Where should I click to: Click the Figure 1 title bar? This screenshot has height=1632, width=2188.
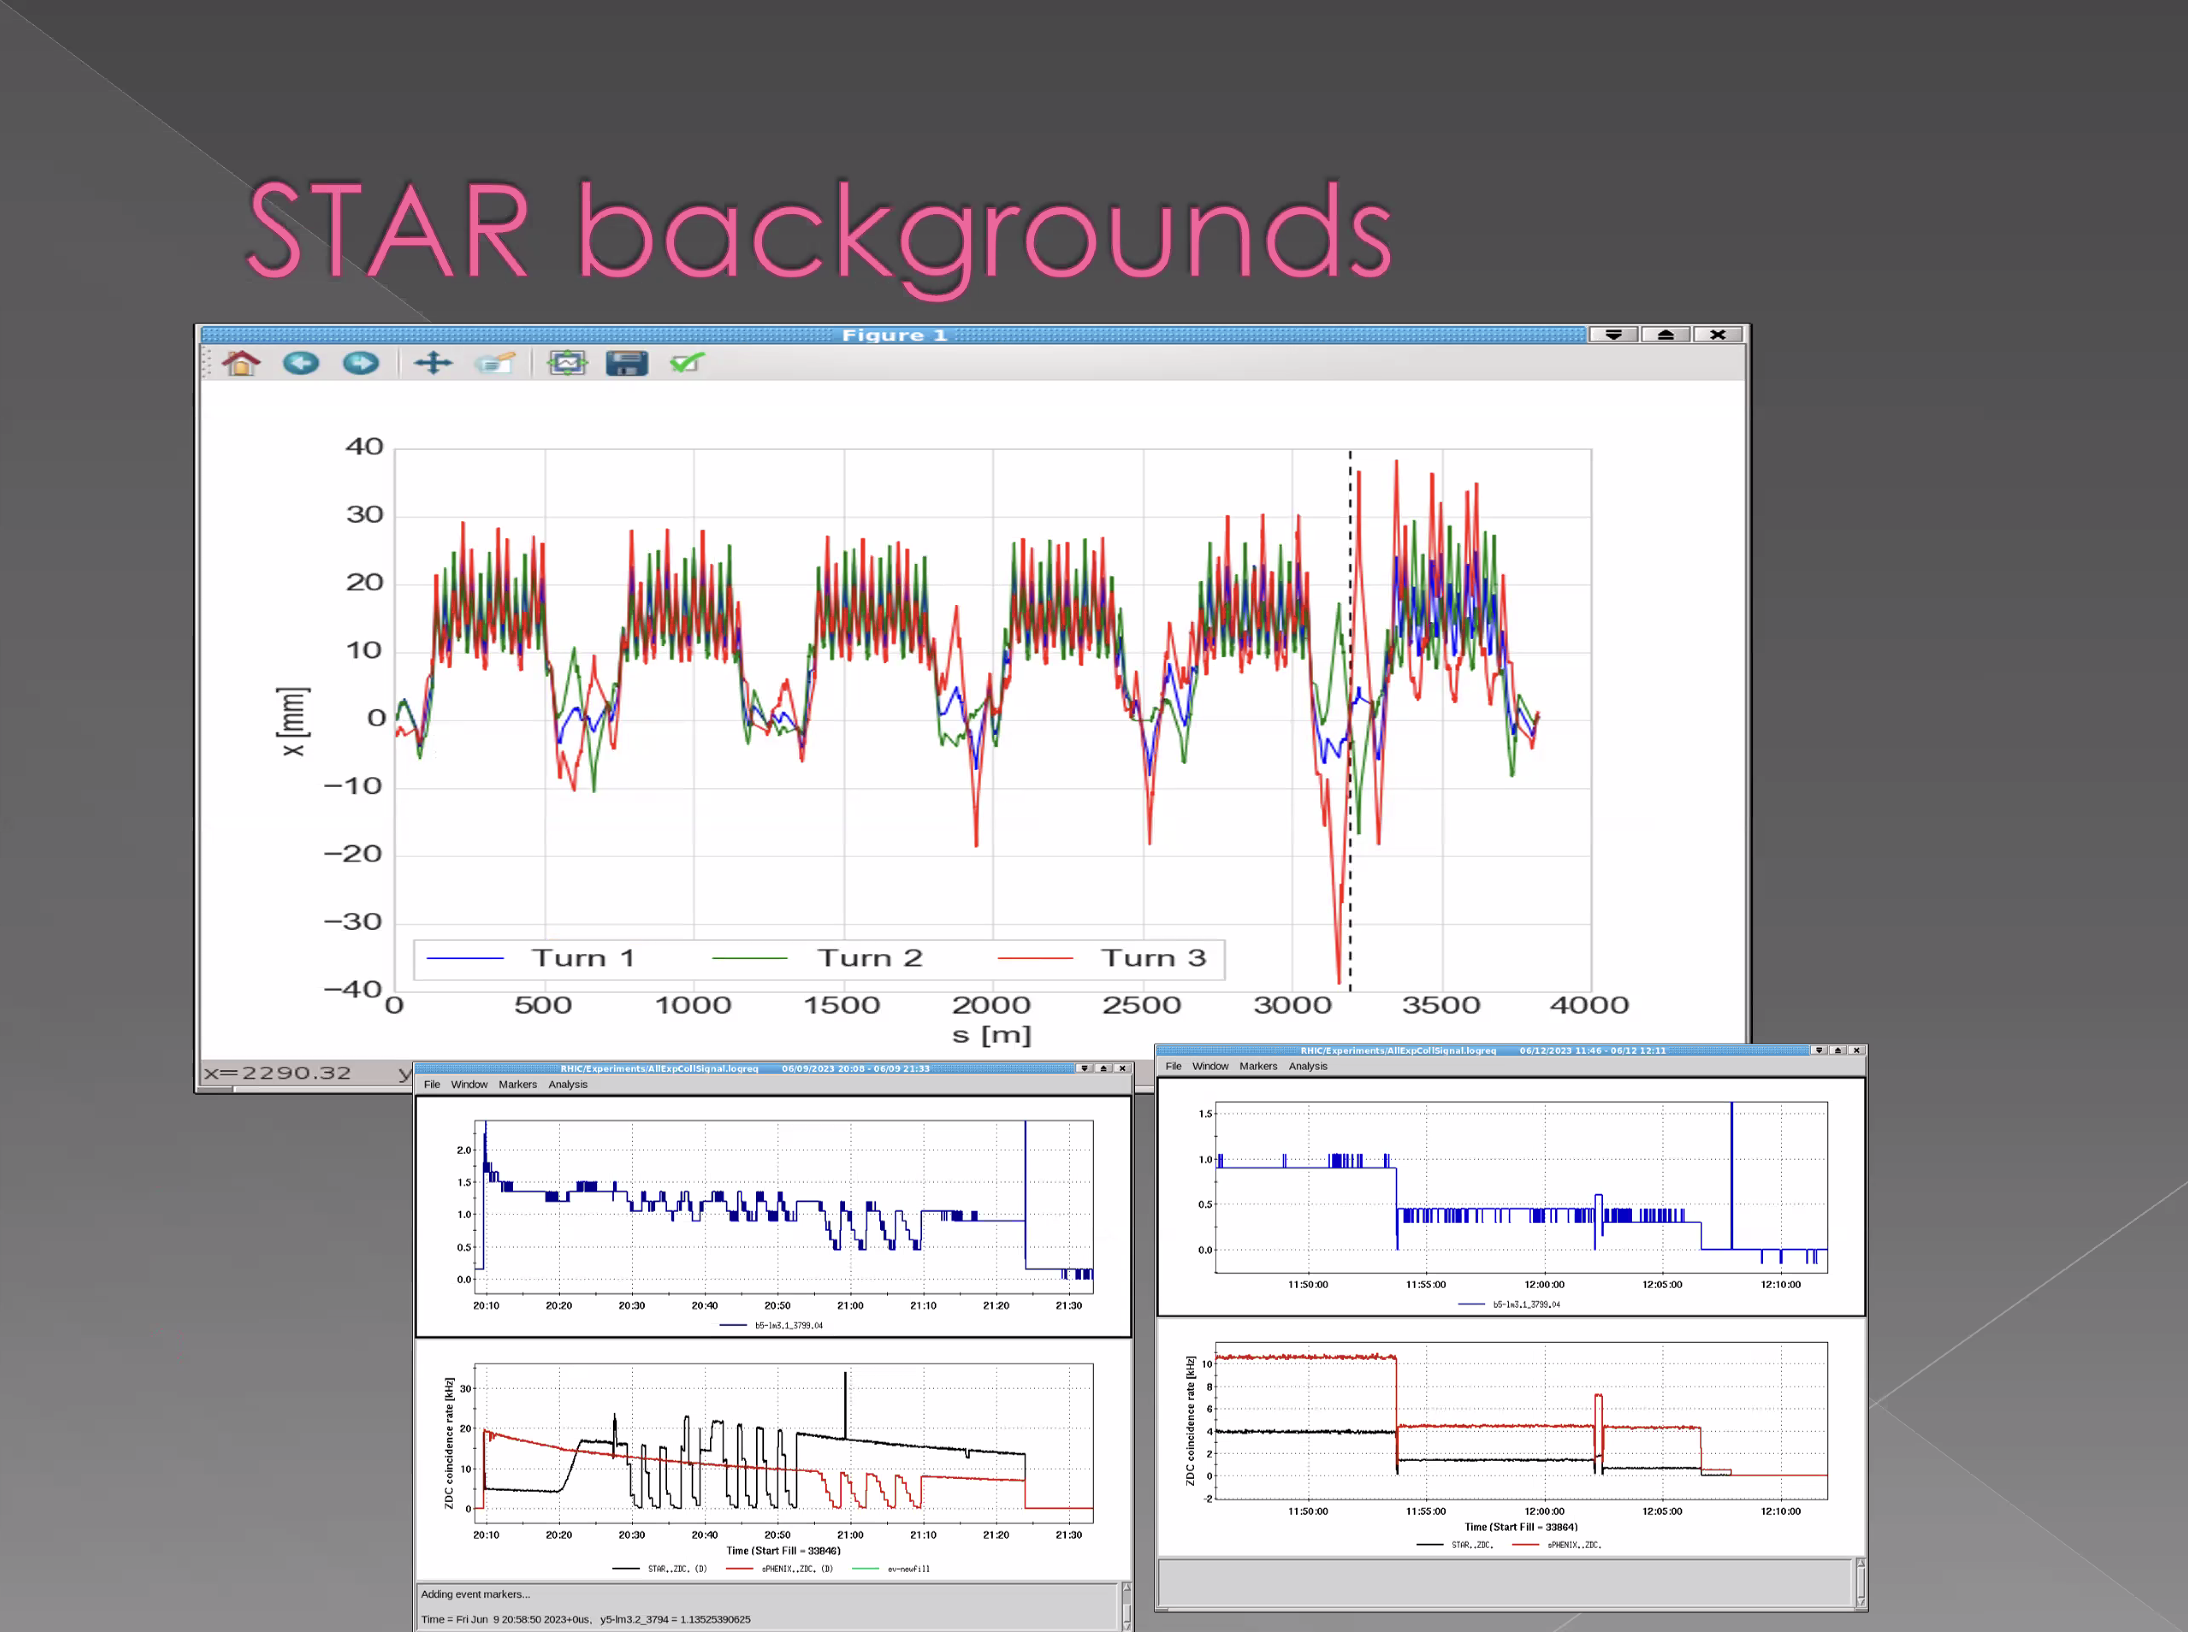click(893, 335)
